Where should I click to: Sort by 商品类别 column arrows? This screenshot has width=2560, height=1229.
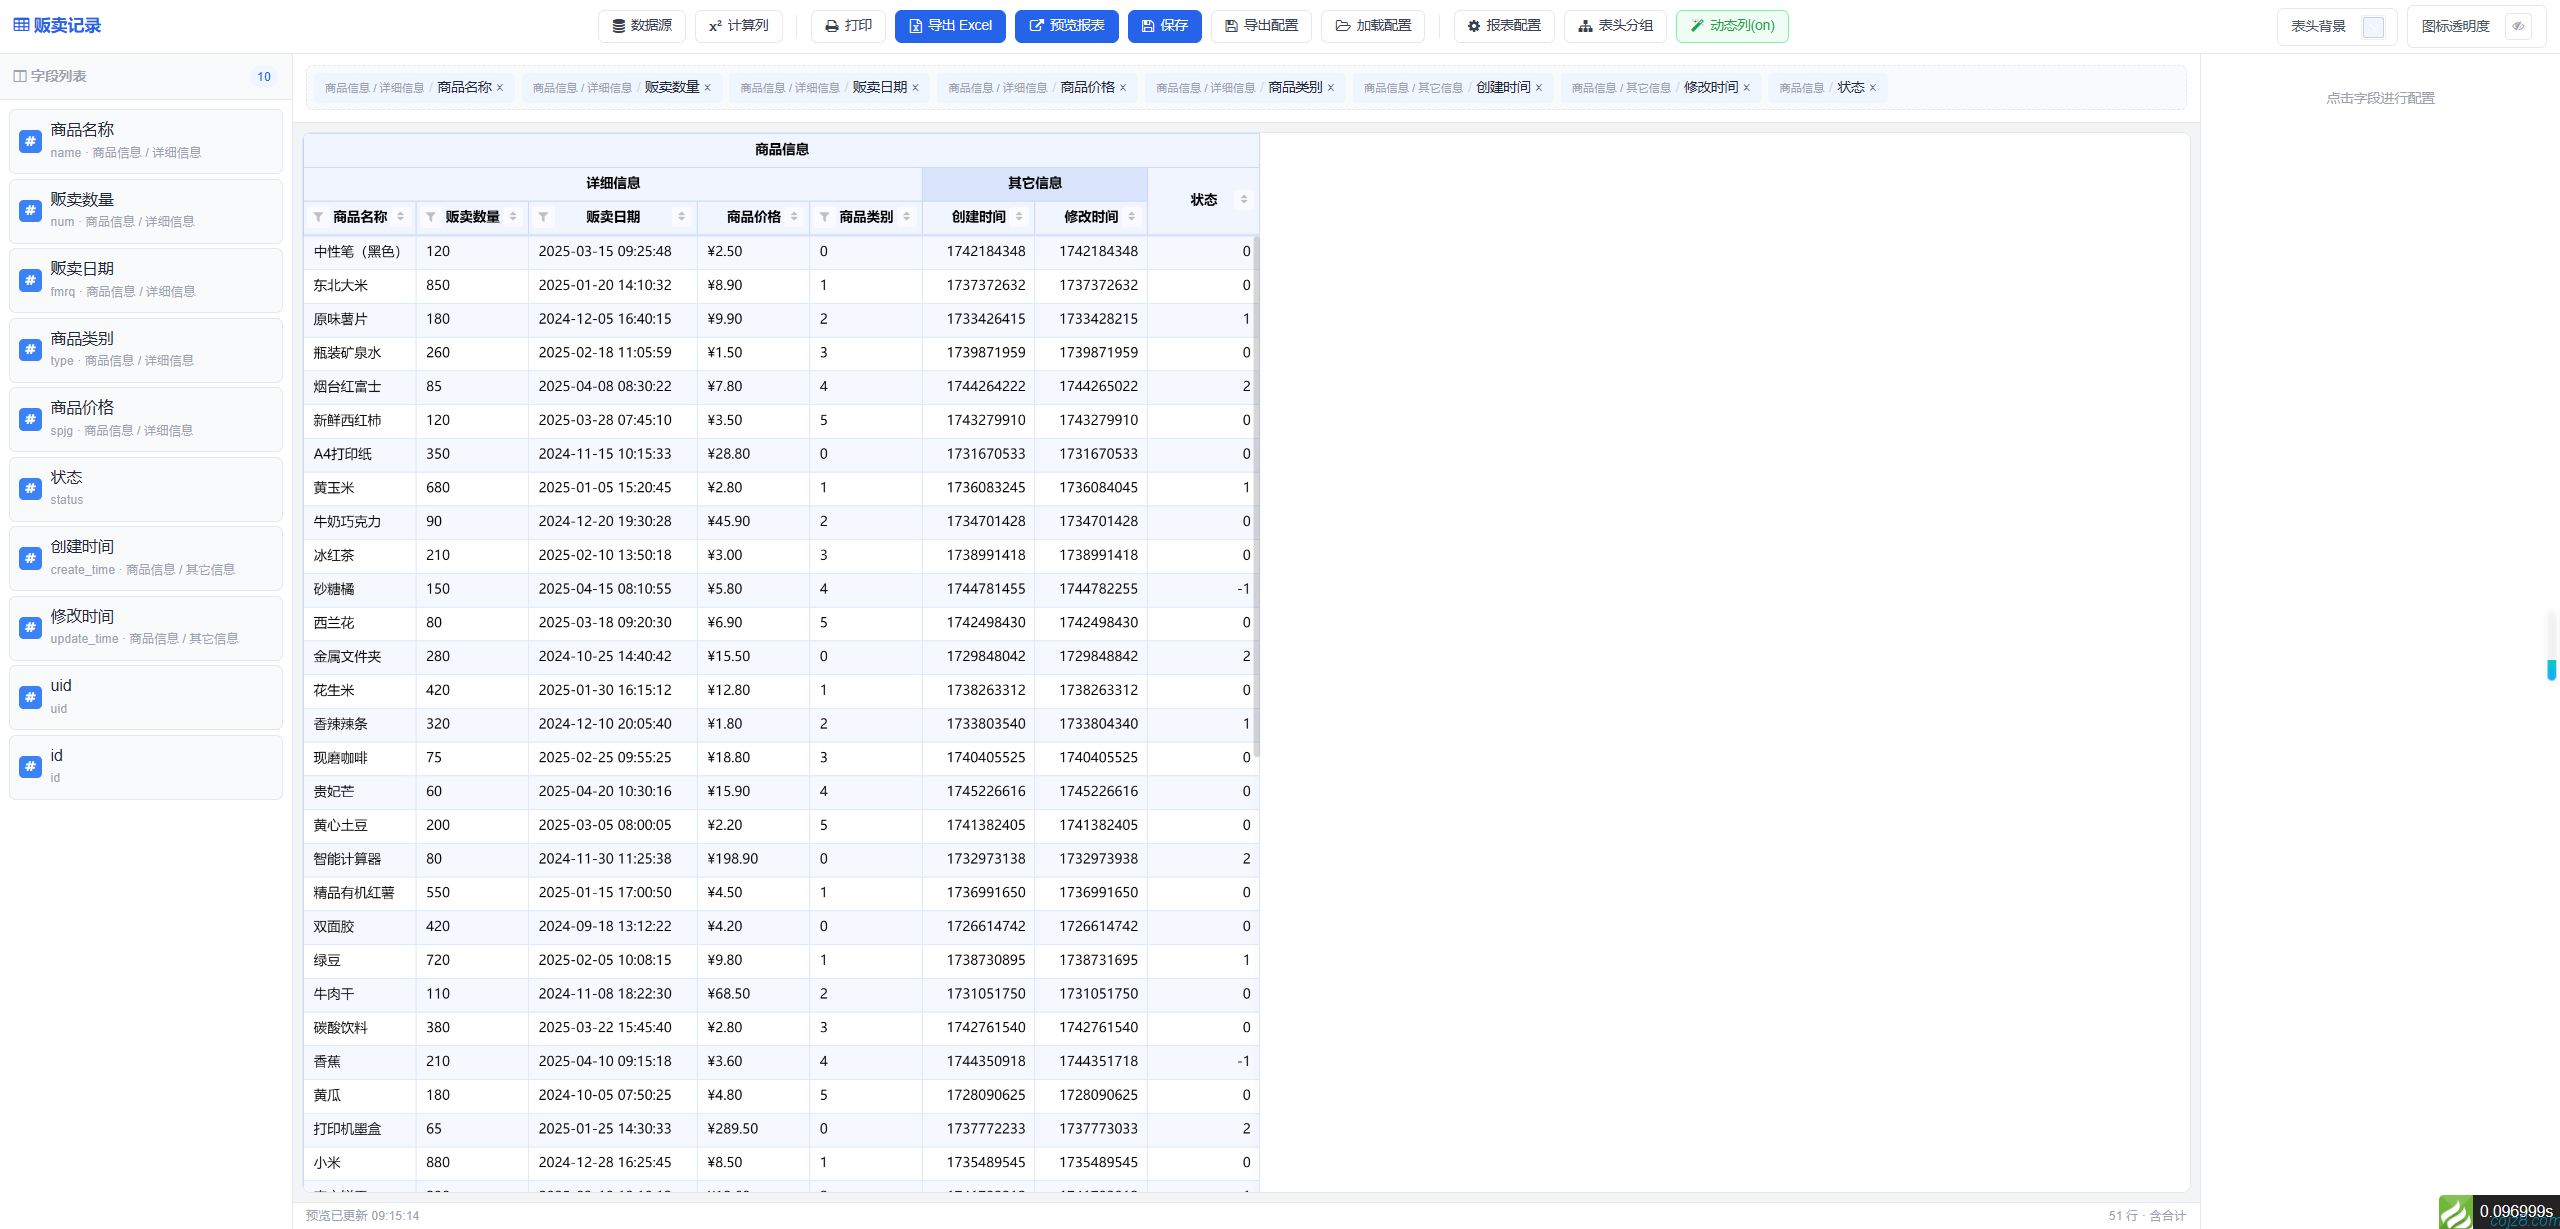pyautogui.click(x=907, y=217)
